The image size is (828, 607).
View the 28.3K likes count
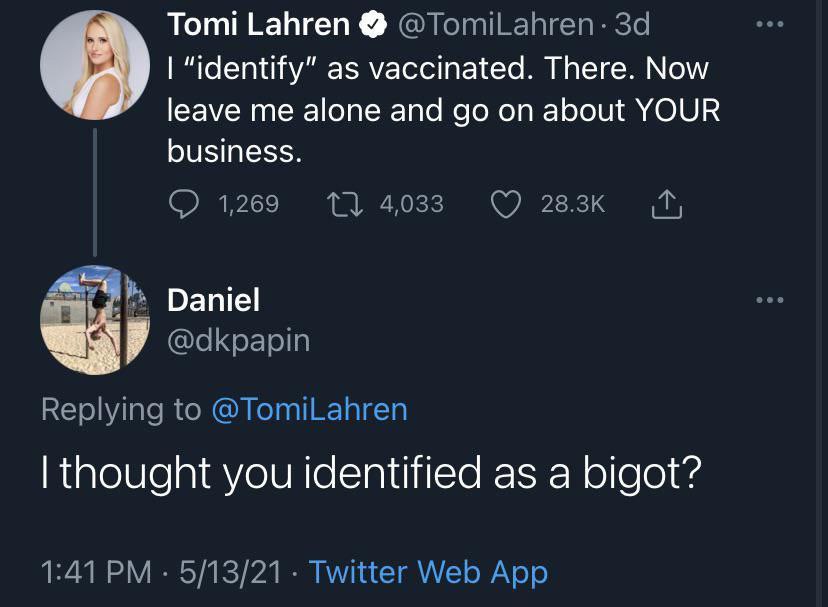[572, 204]
